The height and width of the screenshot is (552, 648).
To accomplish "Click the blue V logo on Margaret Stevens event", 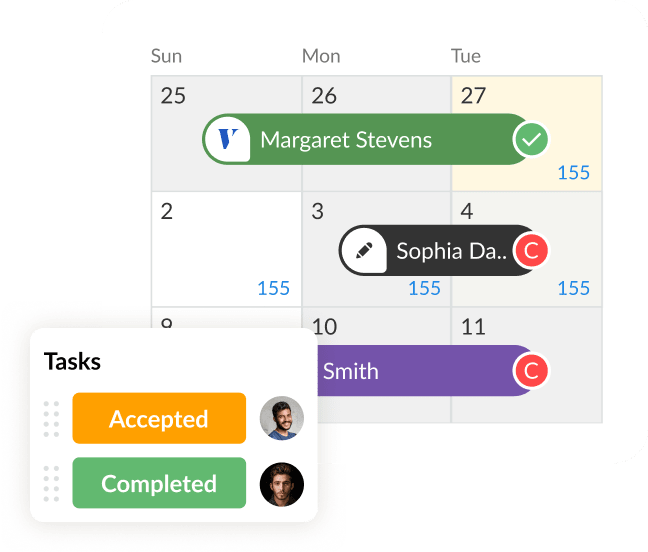I will 230,139.
